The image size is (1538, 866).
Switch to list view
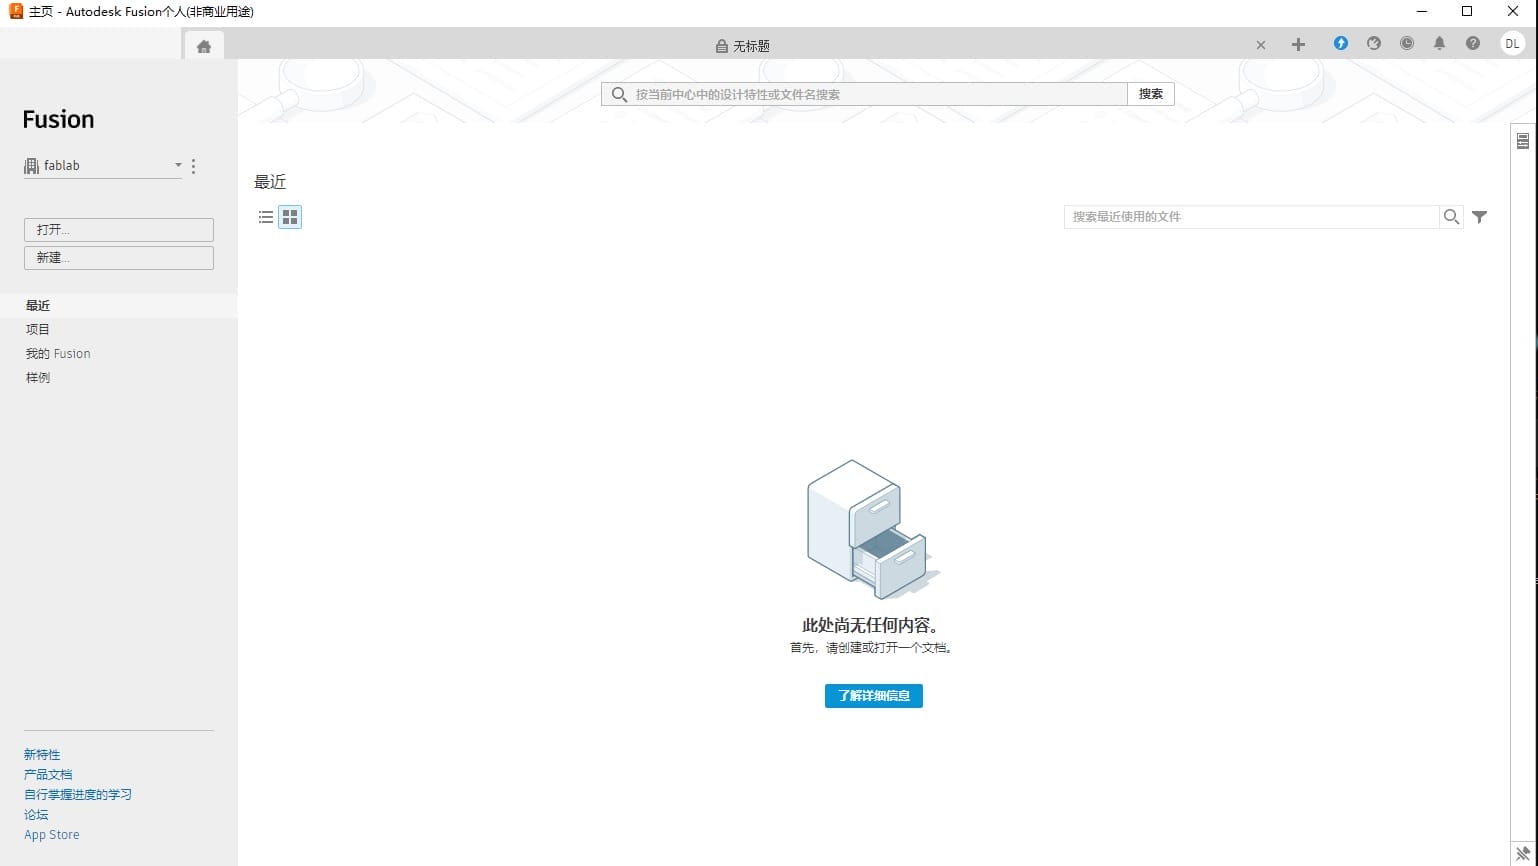[266, 217]
